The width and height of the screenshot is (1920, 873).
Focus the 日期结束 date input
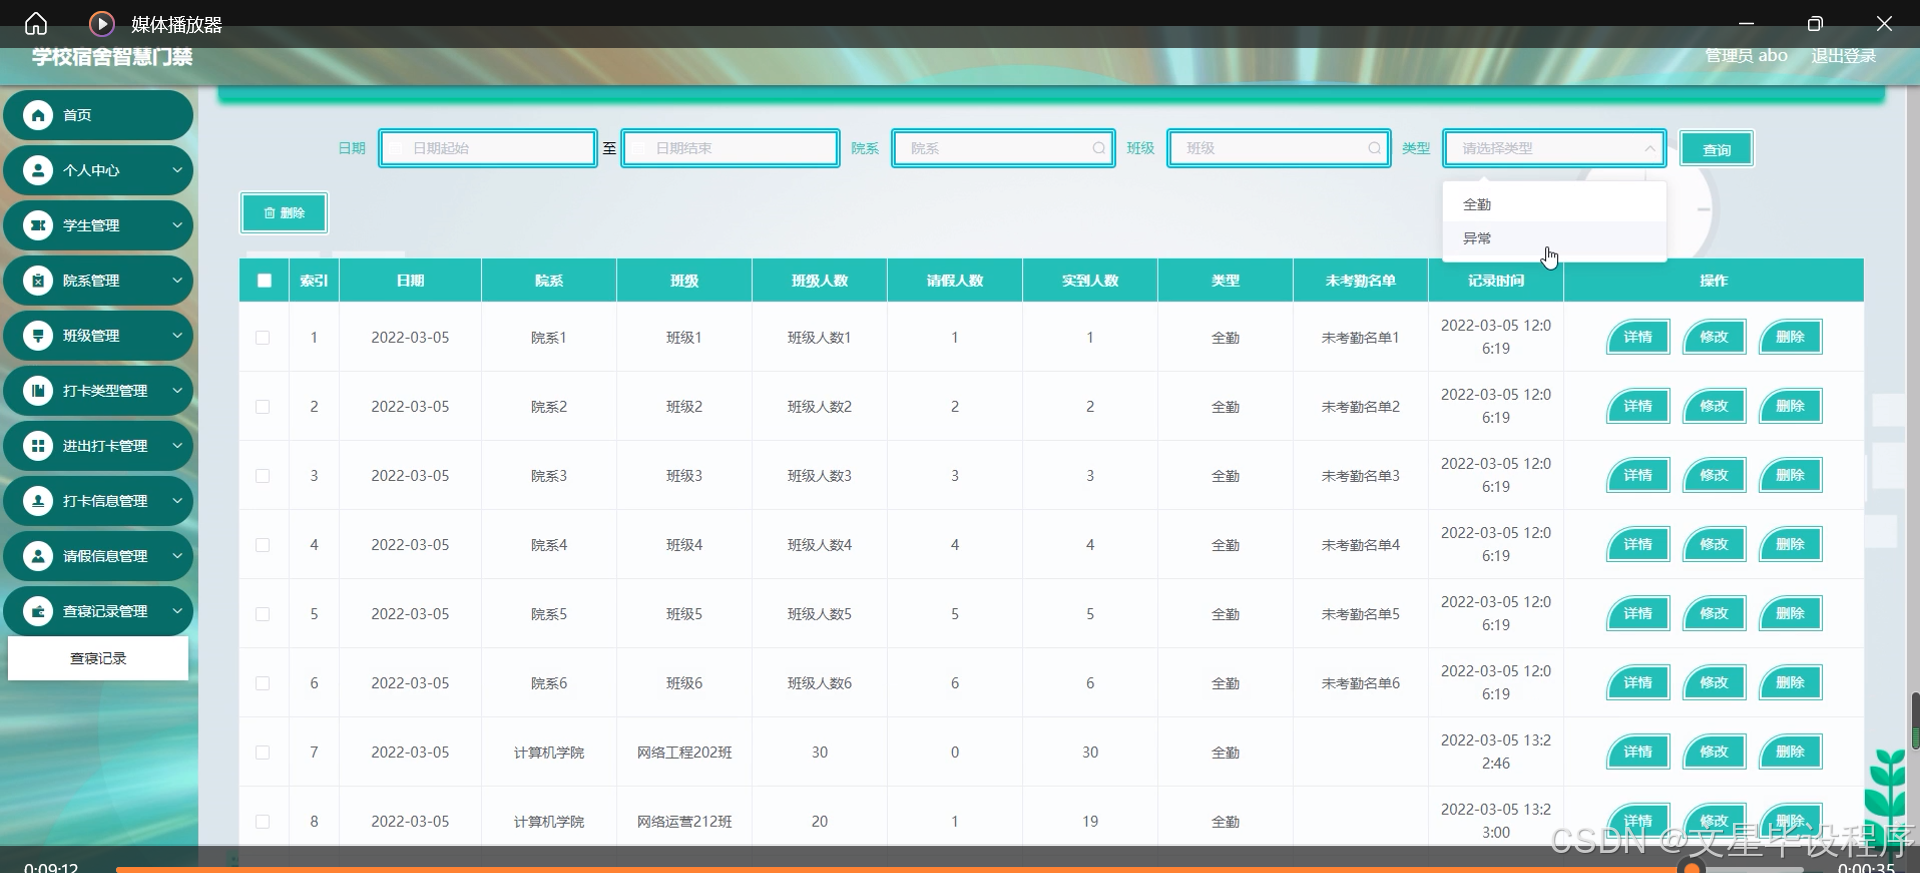730,148
